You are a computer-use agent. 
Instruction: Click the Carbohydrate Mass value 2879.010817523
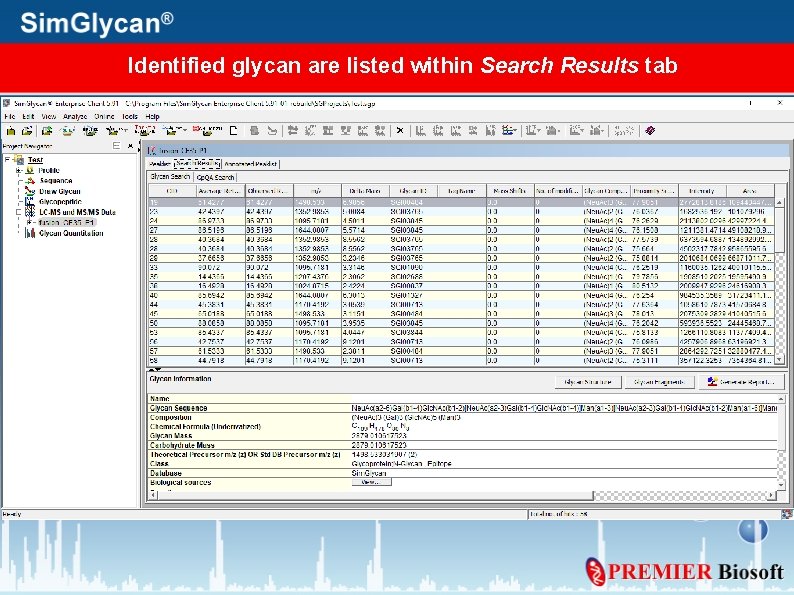(x=379, y=445)
